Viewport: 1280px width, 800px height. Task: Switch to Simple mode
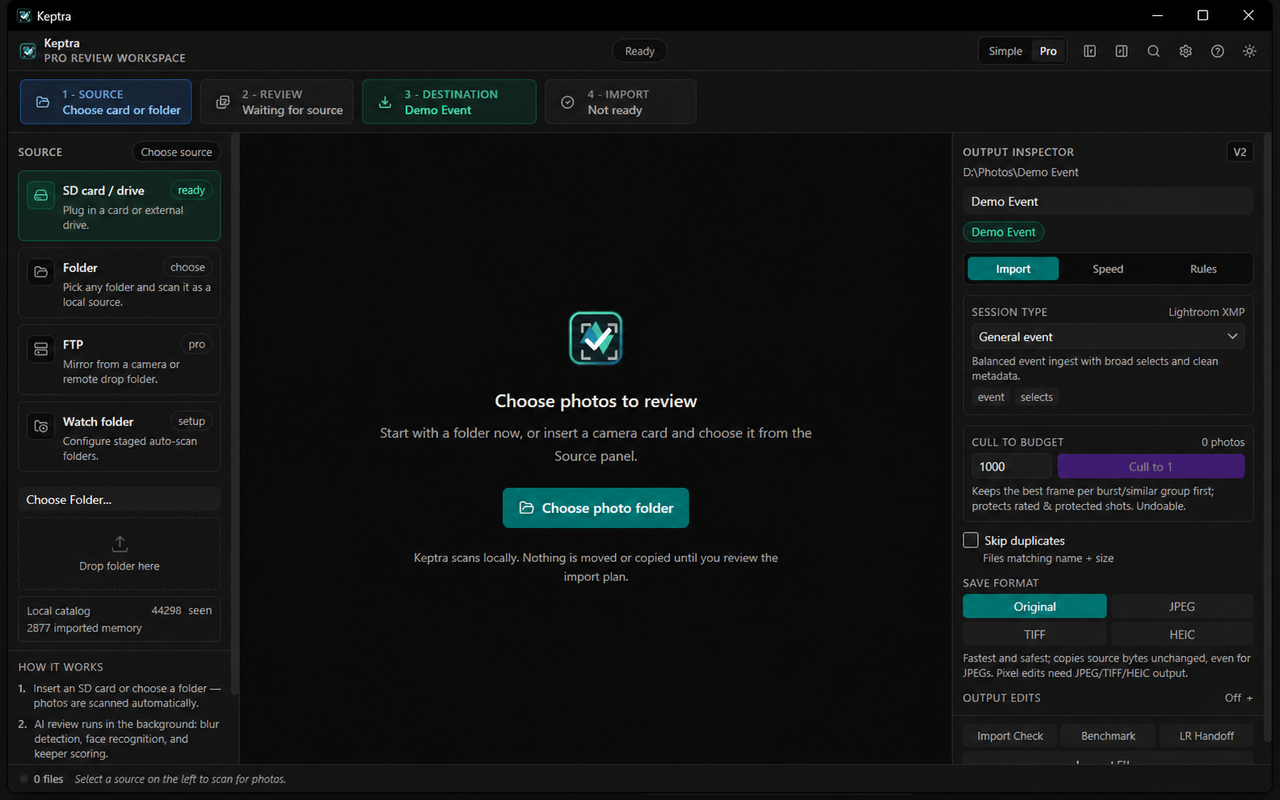(1006, 51)
